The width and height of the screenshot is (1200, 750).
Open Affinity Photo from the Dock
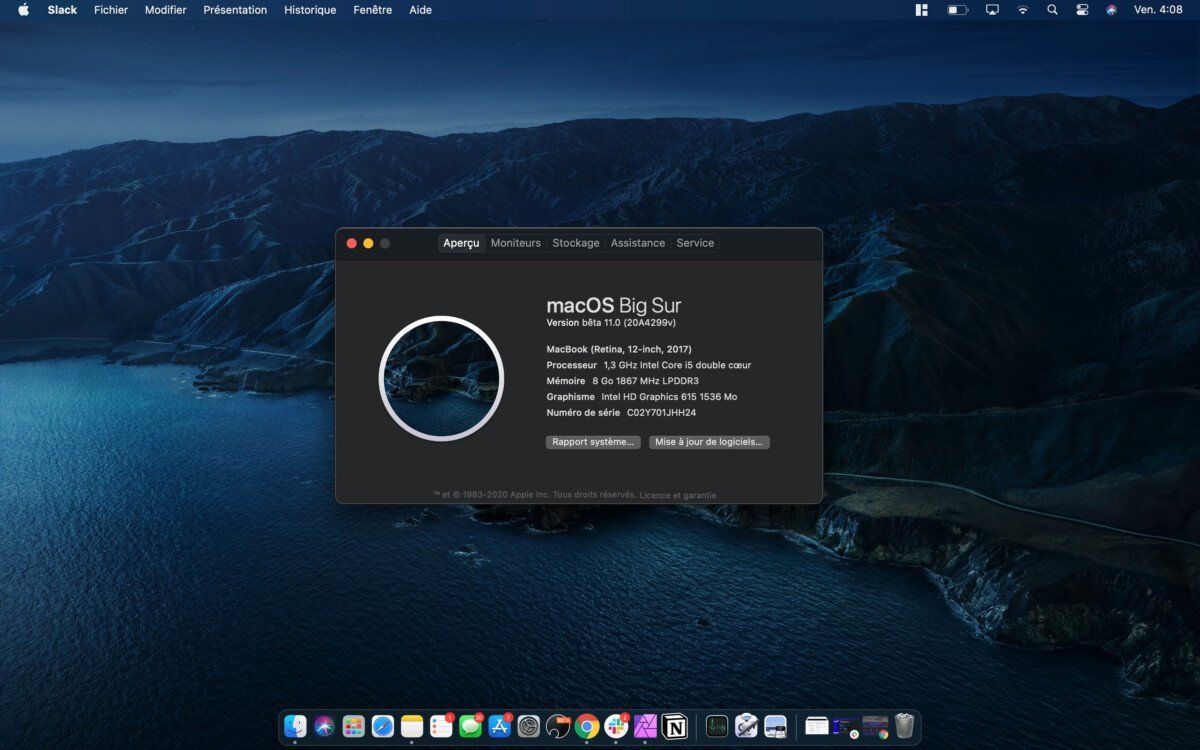pyautogui.click(x=646, y=726)
